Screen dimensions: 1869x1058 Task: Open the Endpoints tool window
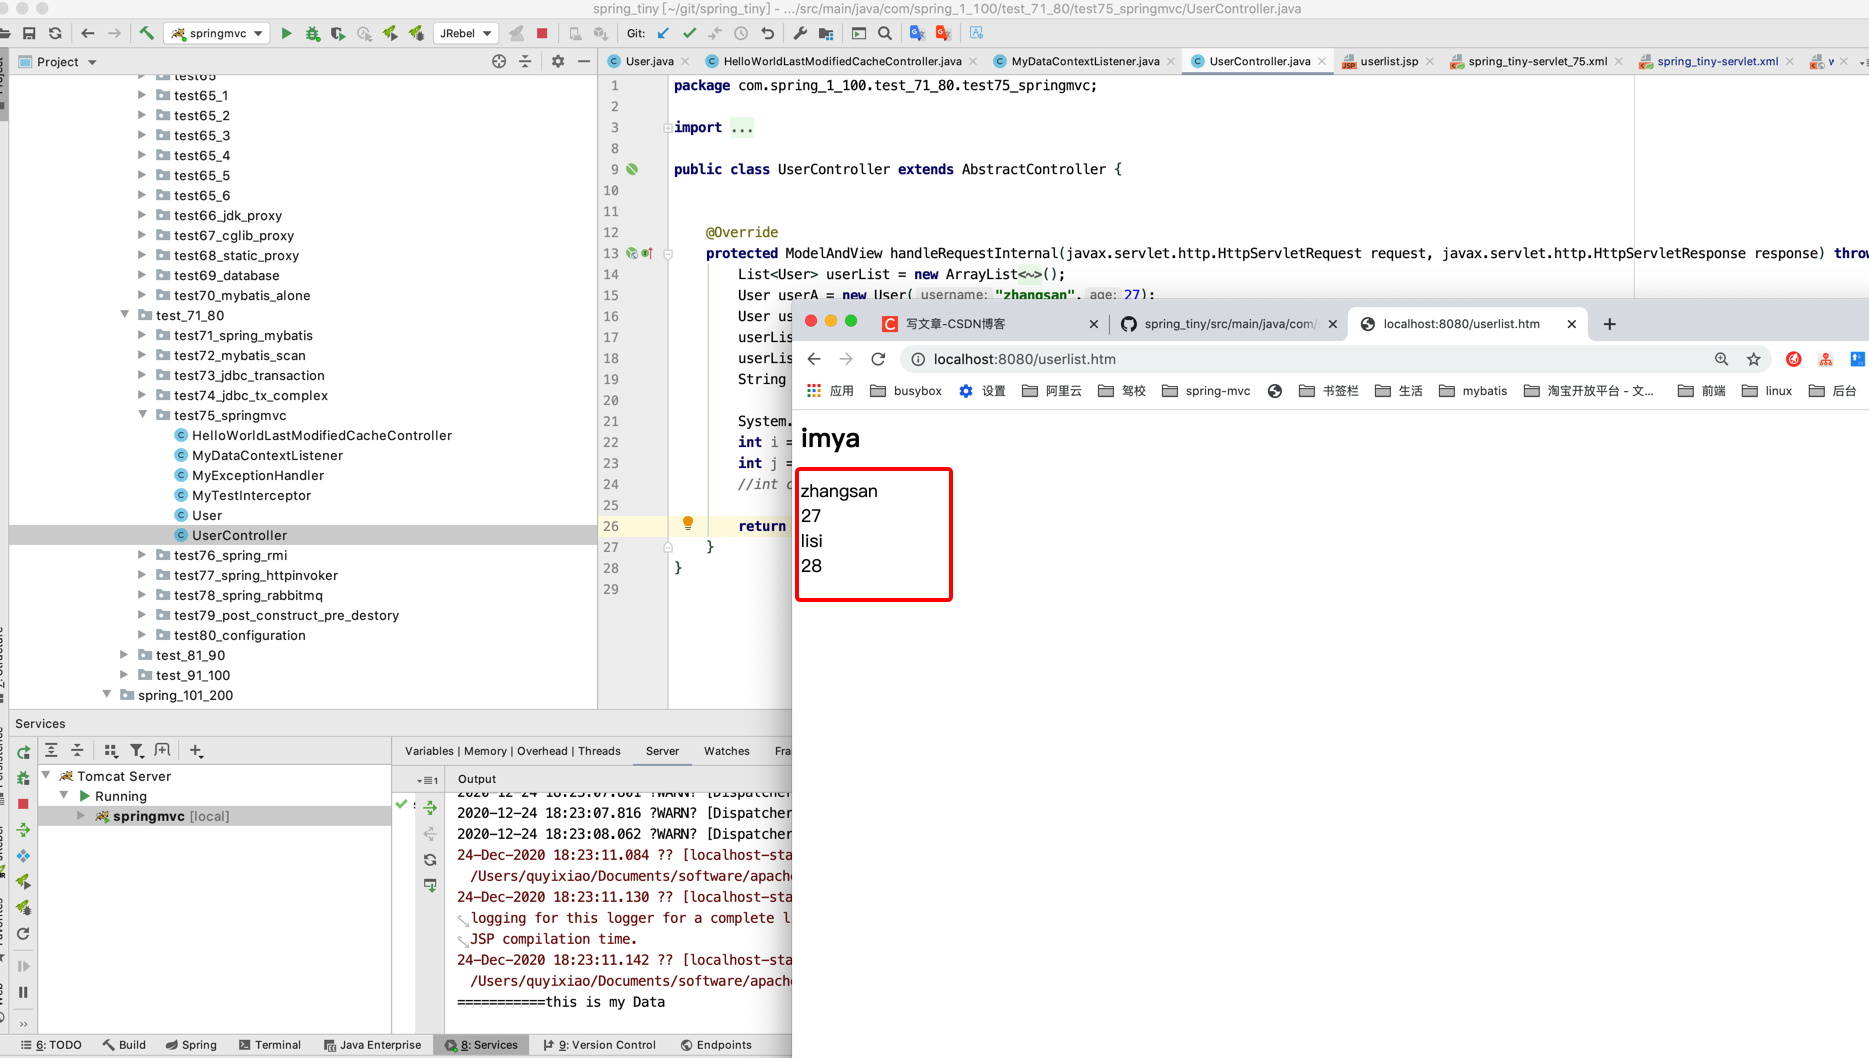click(x=716, y=1045)
